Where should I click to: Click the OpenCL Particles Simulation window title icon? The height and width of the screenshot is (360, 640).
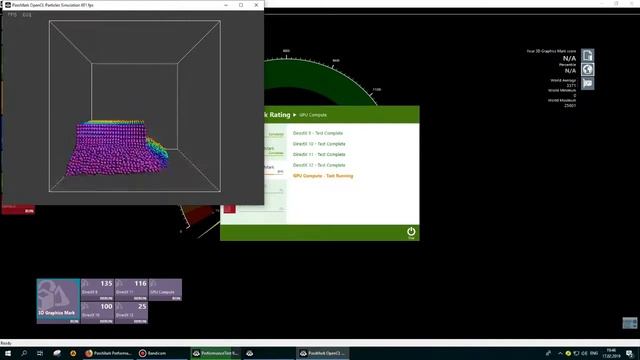point(8,5)
